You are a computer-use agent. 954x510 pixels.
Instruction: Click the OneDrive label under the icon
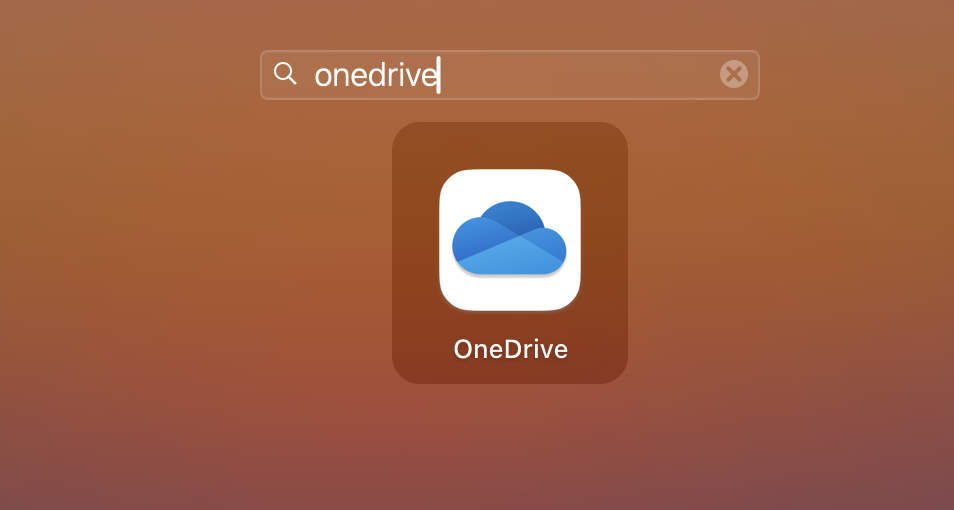click(510, 349)
